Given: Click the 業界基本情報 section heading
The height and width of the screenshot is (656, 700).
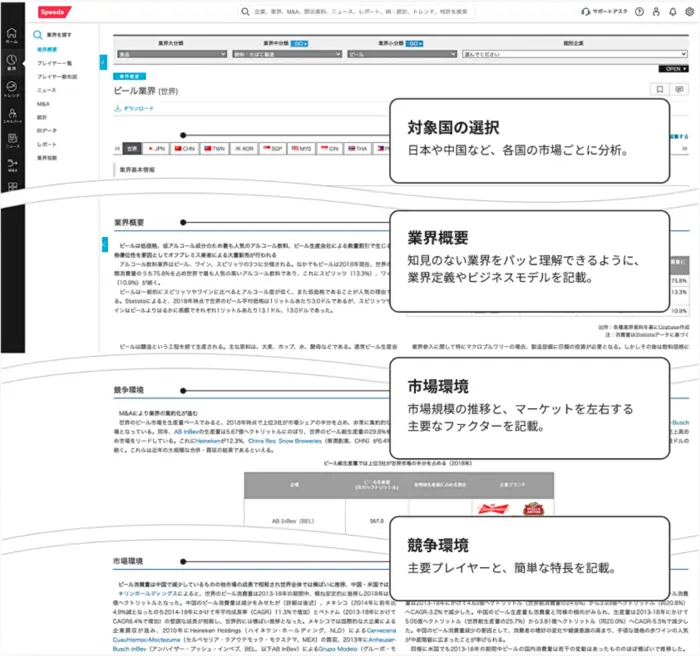Looking at the screenshot, I should pyautogui.click(x=137, y=170).
